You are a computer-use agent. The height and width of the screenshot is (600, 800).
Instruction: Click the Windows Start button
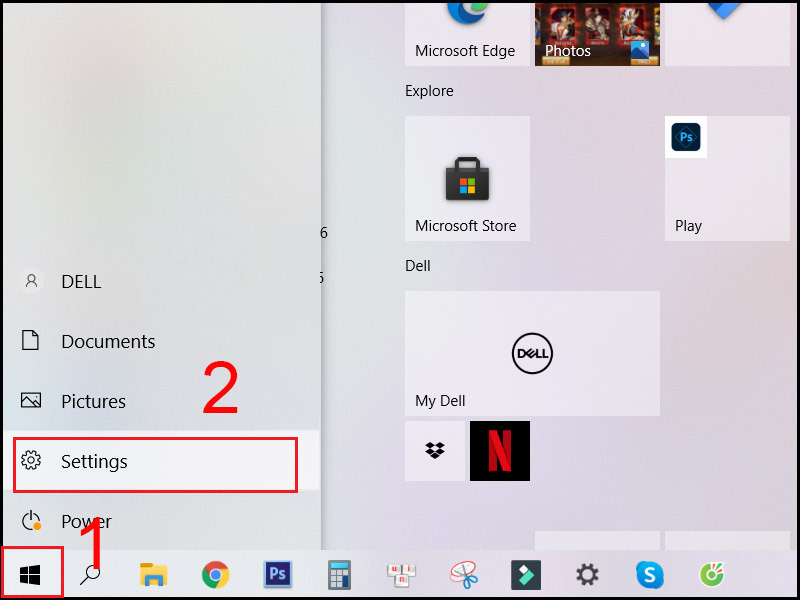[x=31, y=574]
